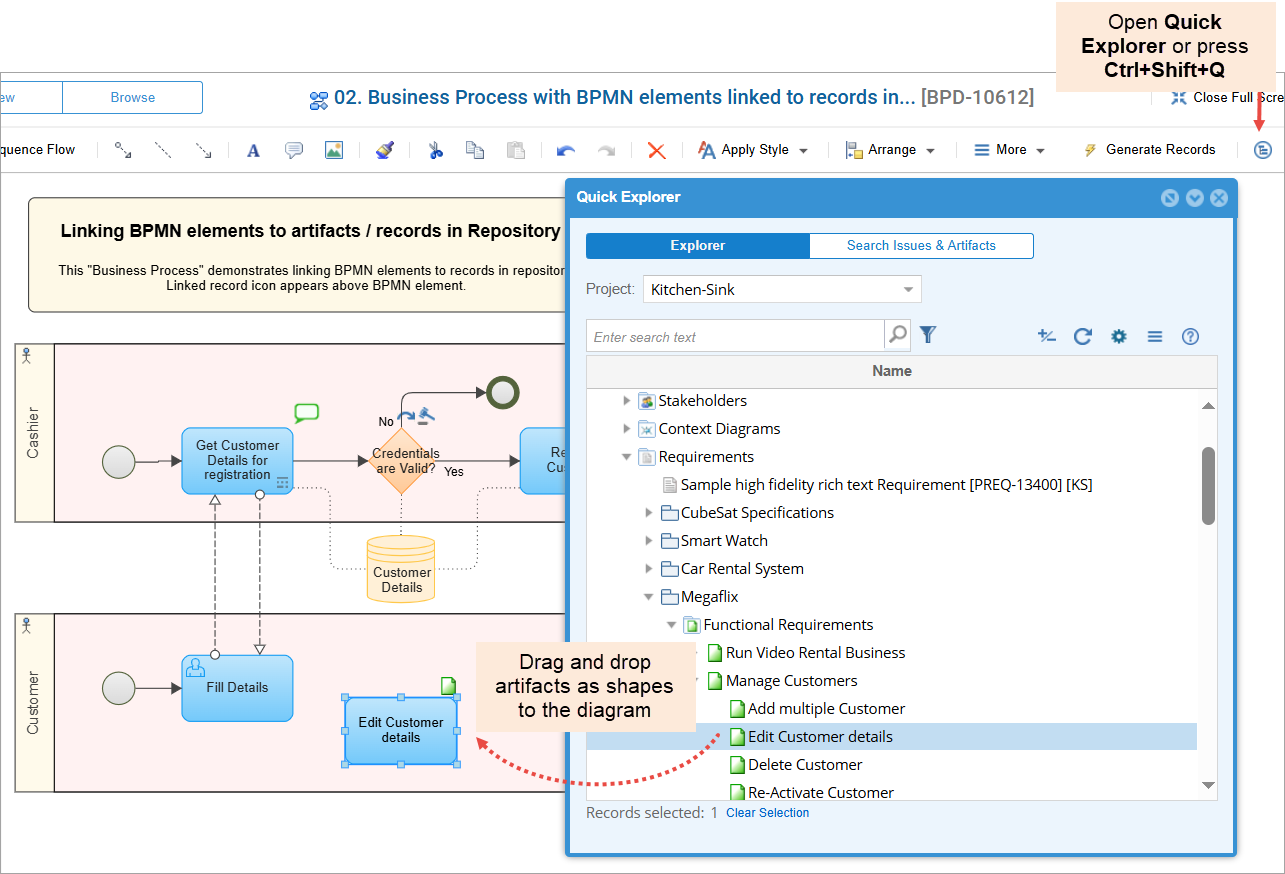The image size is (1285, 874).
Task: Open Quick Explorer settings gear
Action: point(1119,337)
